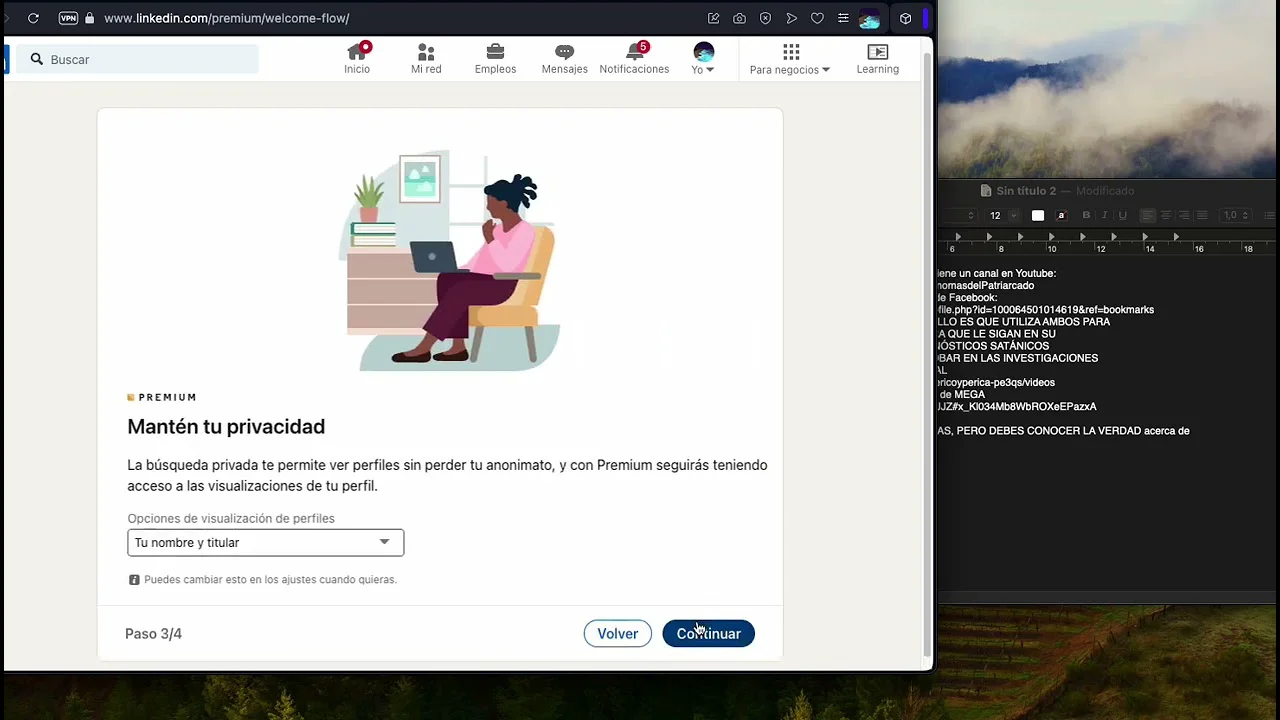The width and height of the screenshot is (1280, 720).
Task: Open the white text color swatch
Action: [1038, 215]
